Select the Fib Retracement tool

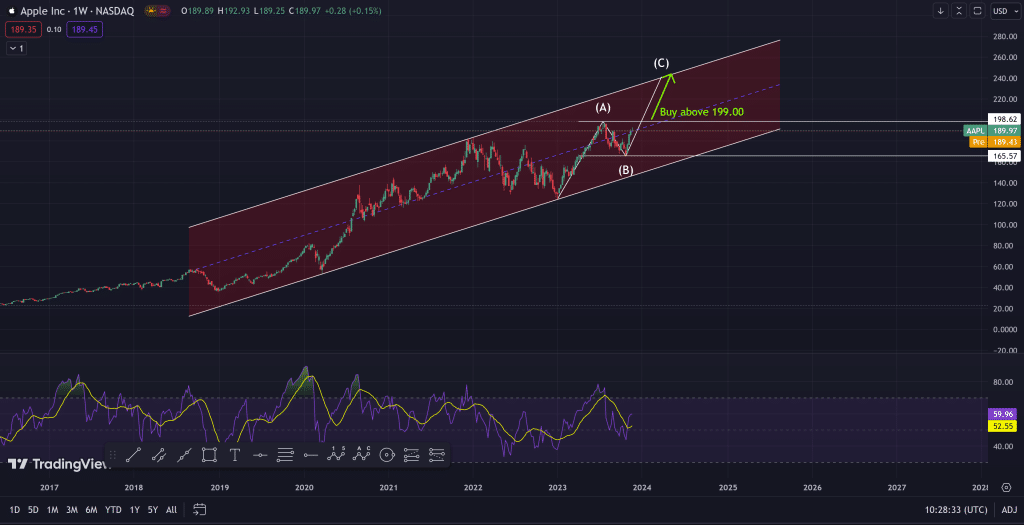[285, 455]
